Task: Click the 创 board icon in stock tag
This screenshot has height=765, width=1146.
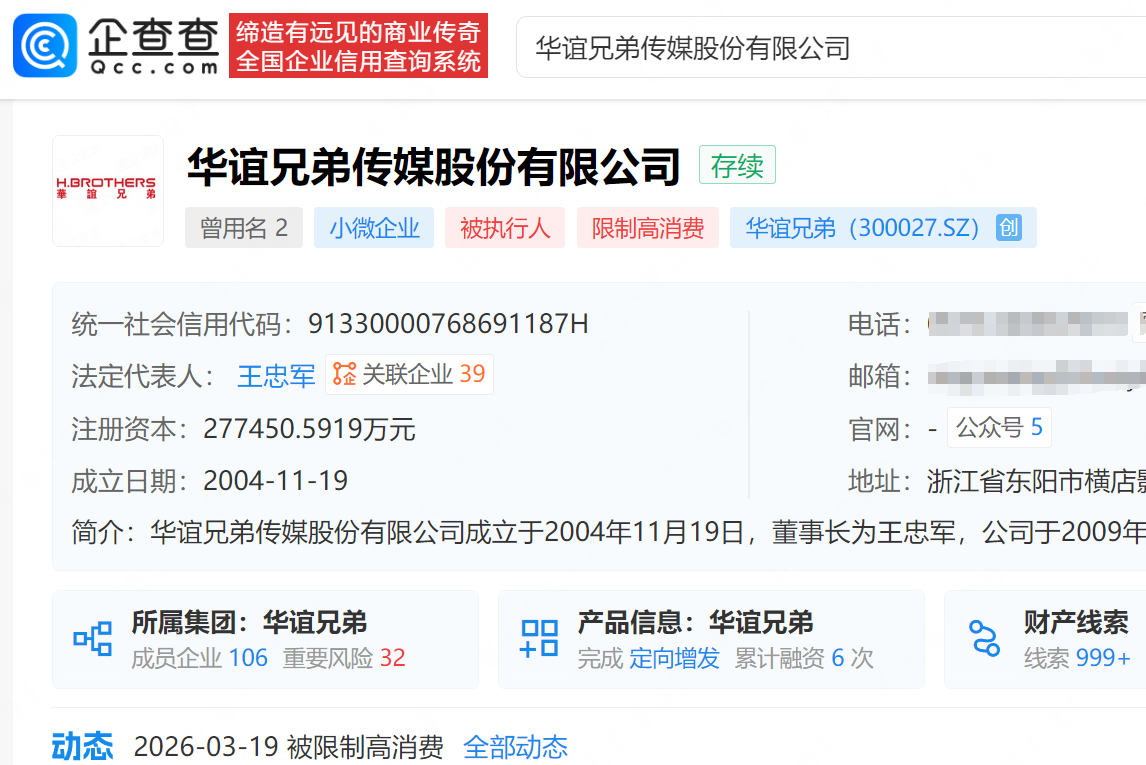Action: 1009,228
